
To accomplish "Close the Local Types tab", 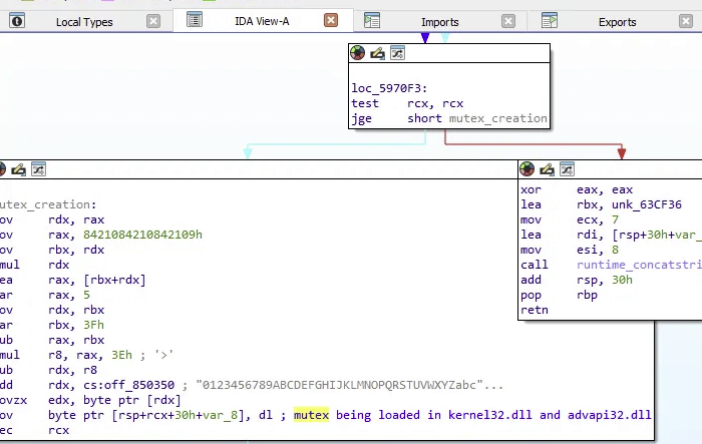I will (x=152, y=20).
